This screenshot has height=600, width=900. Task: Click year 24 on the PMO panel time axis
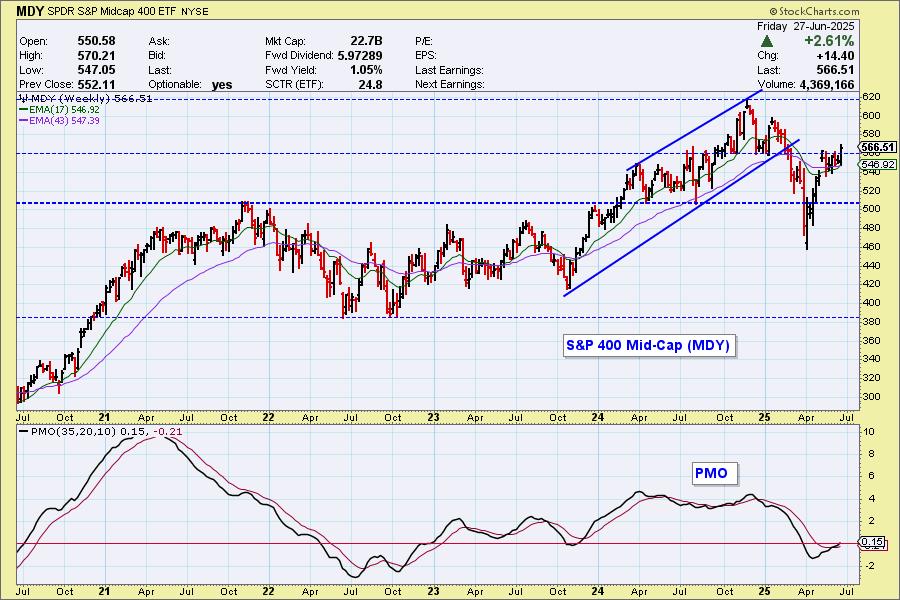tap(598, 591)
